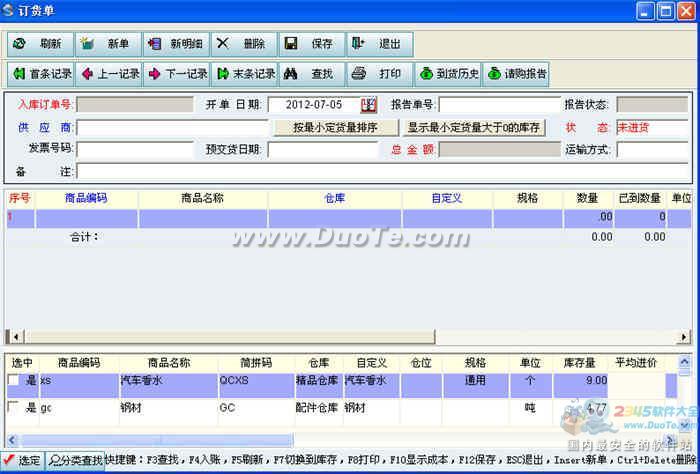Tick the checkbox for 汽车香水 row
700x474 pixels.
click(14, 381)
